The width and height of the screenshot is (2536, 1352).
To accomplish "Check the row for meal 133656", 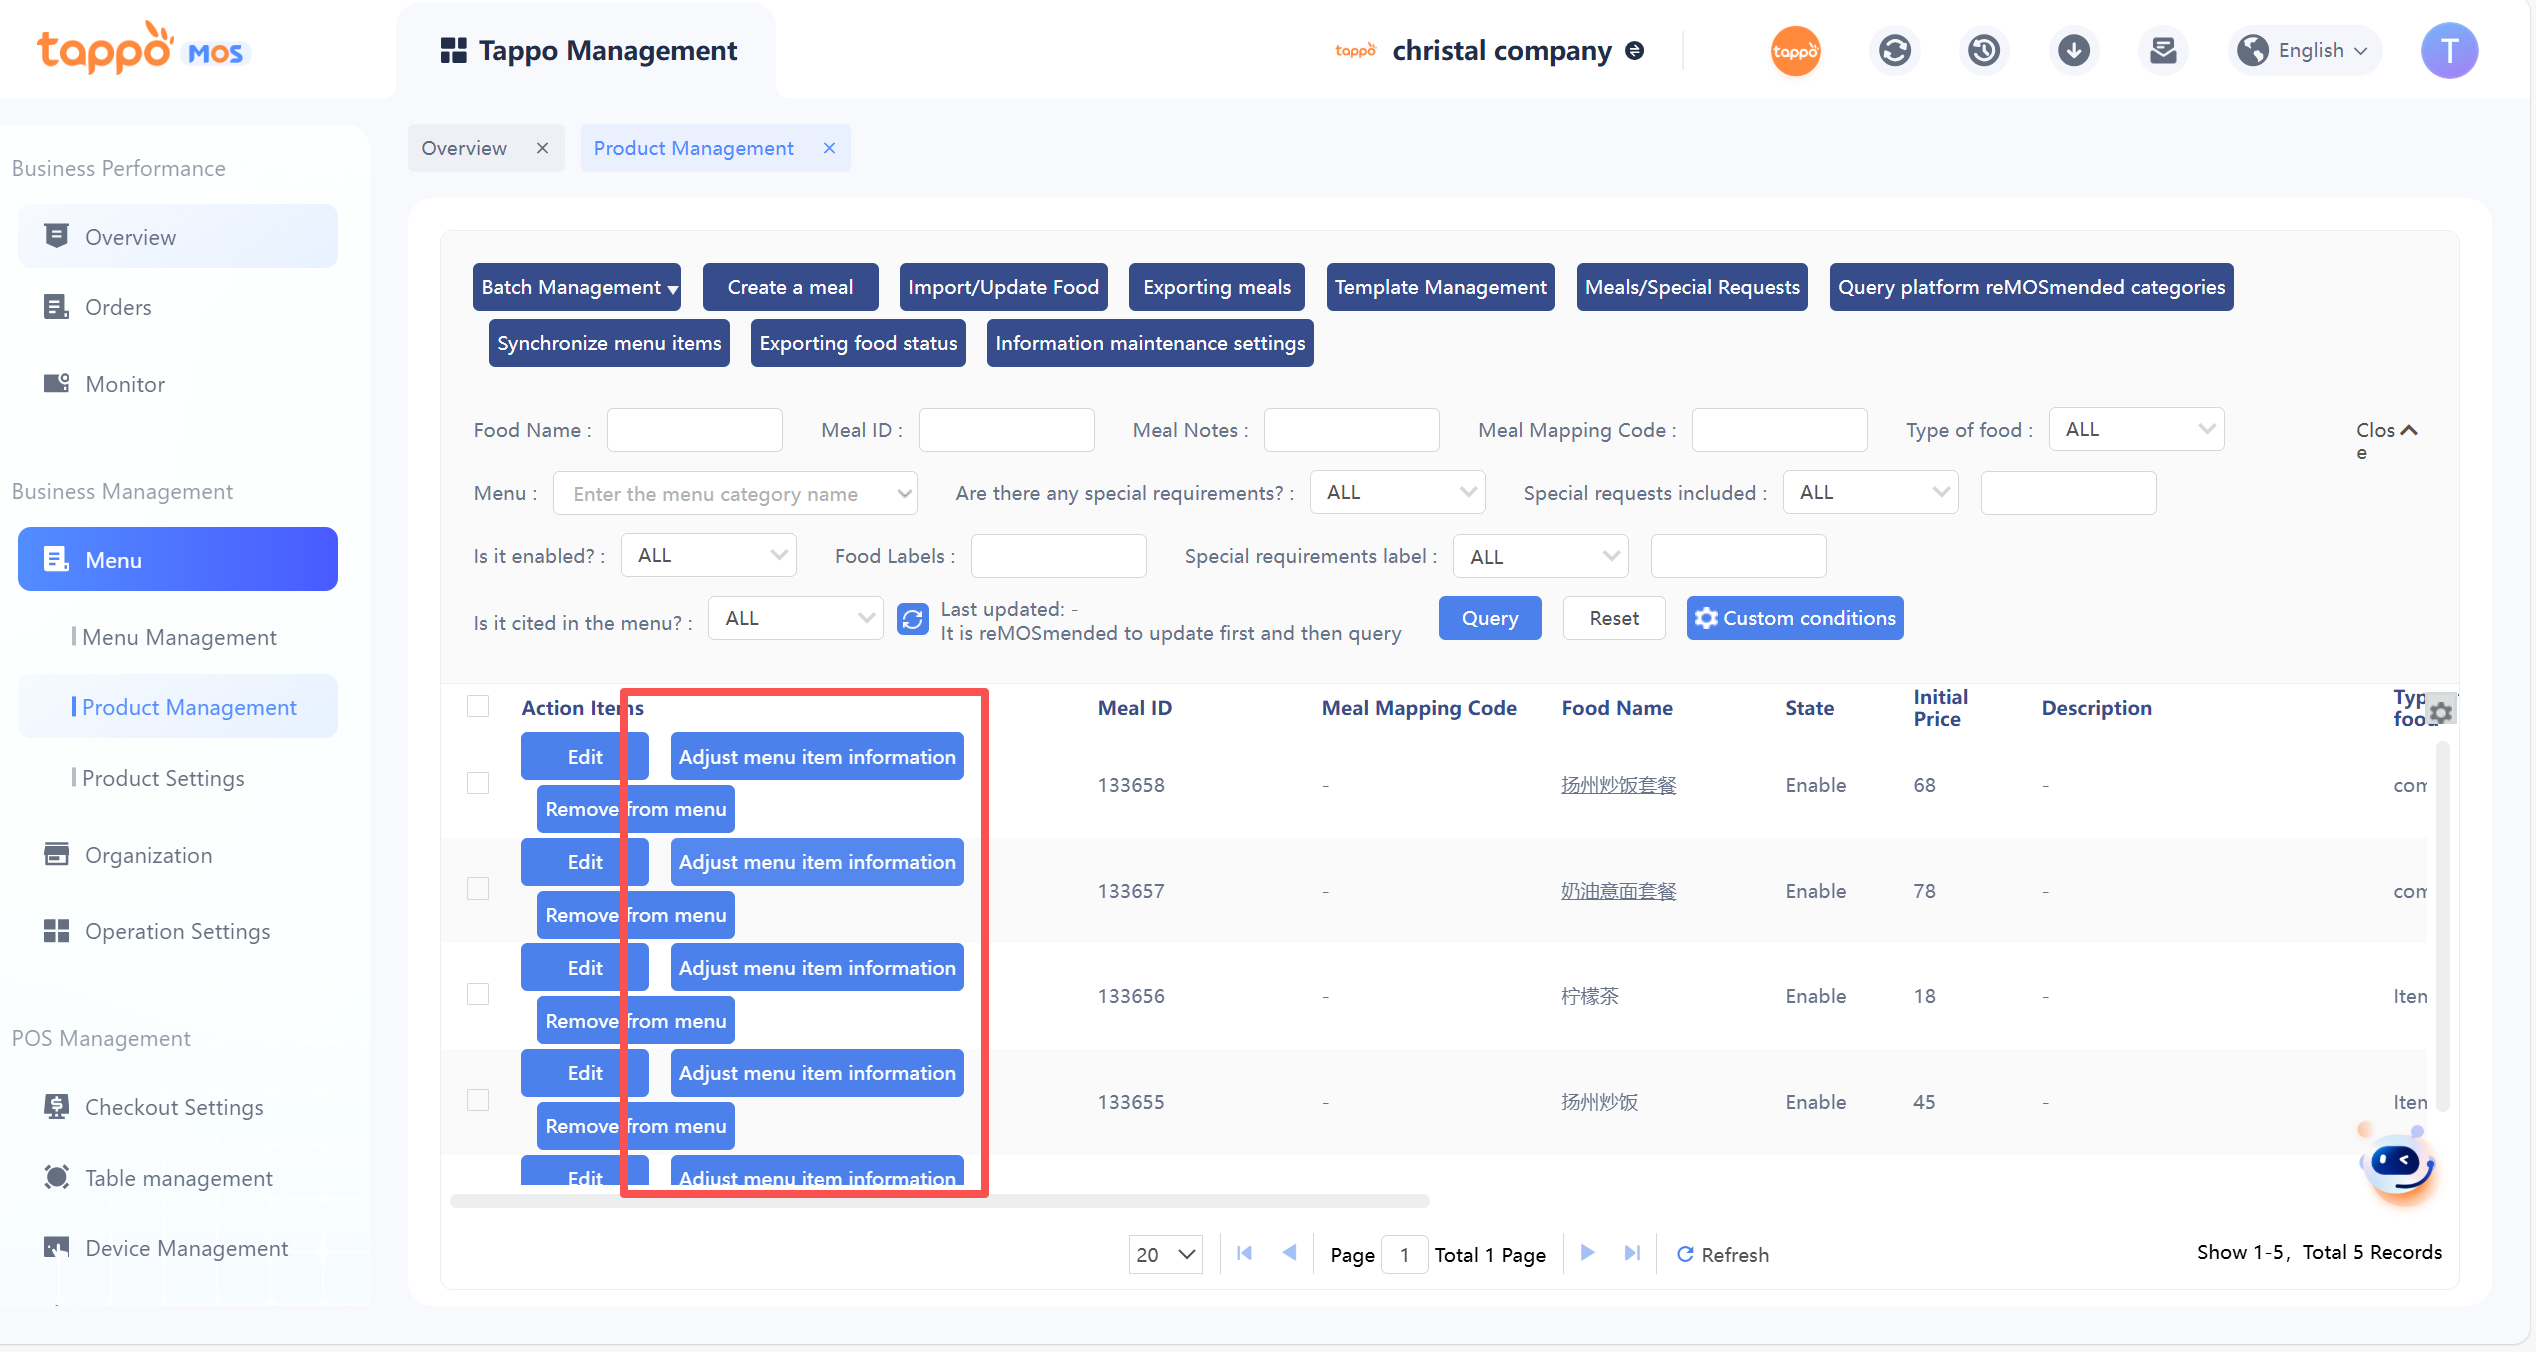I will point(478,994).
